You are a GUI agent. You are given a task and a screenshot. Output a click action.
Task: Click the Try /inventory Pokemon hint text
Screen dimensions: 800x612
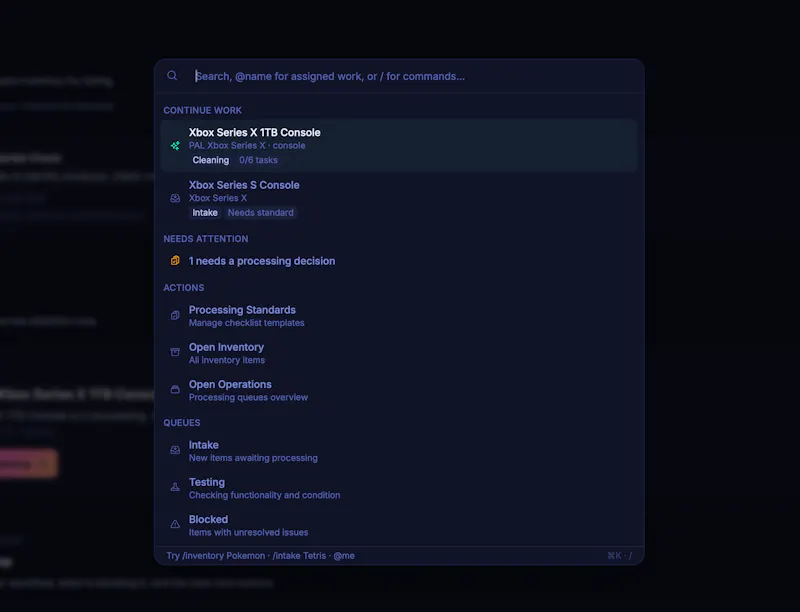(216, 556)
